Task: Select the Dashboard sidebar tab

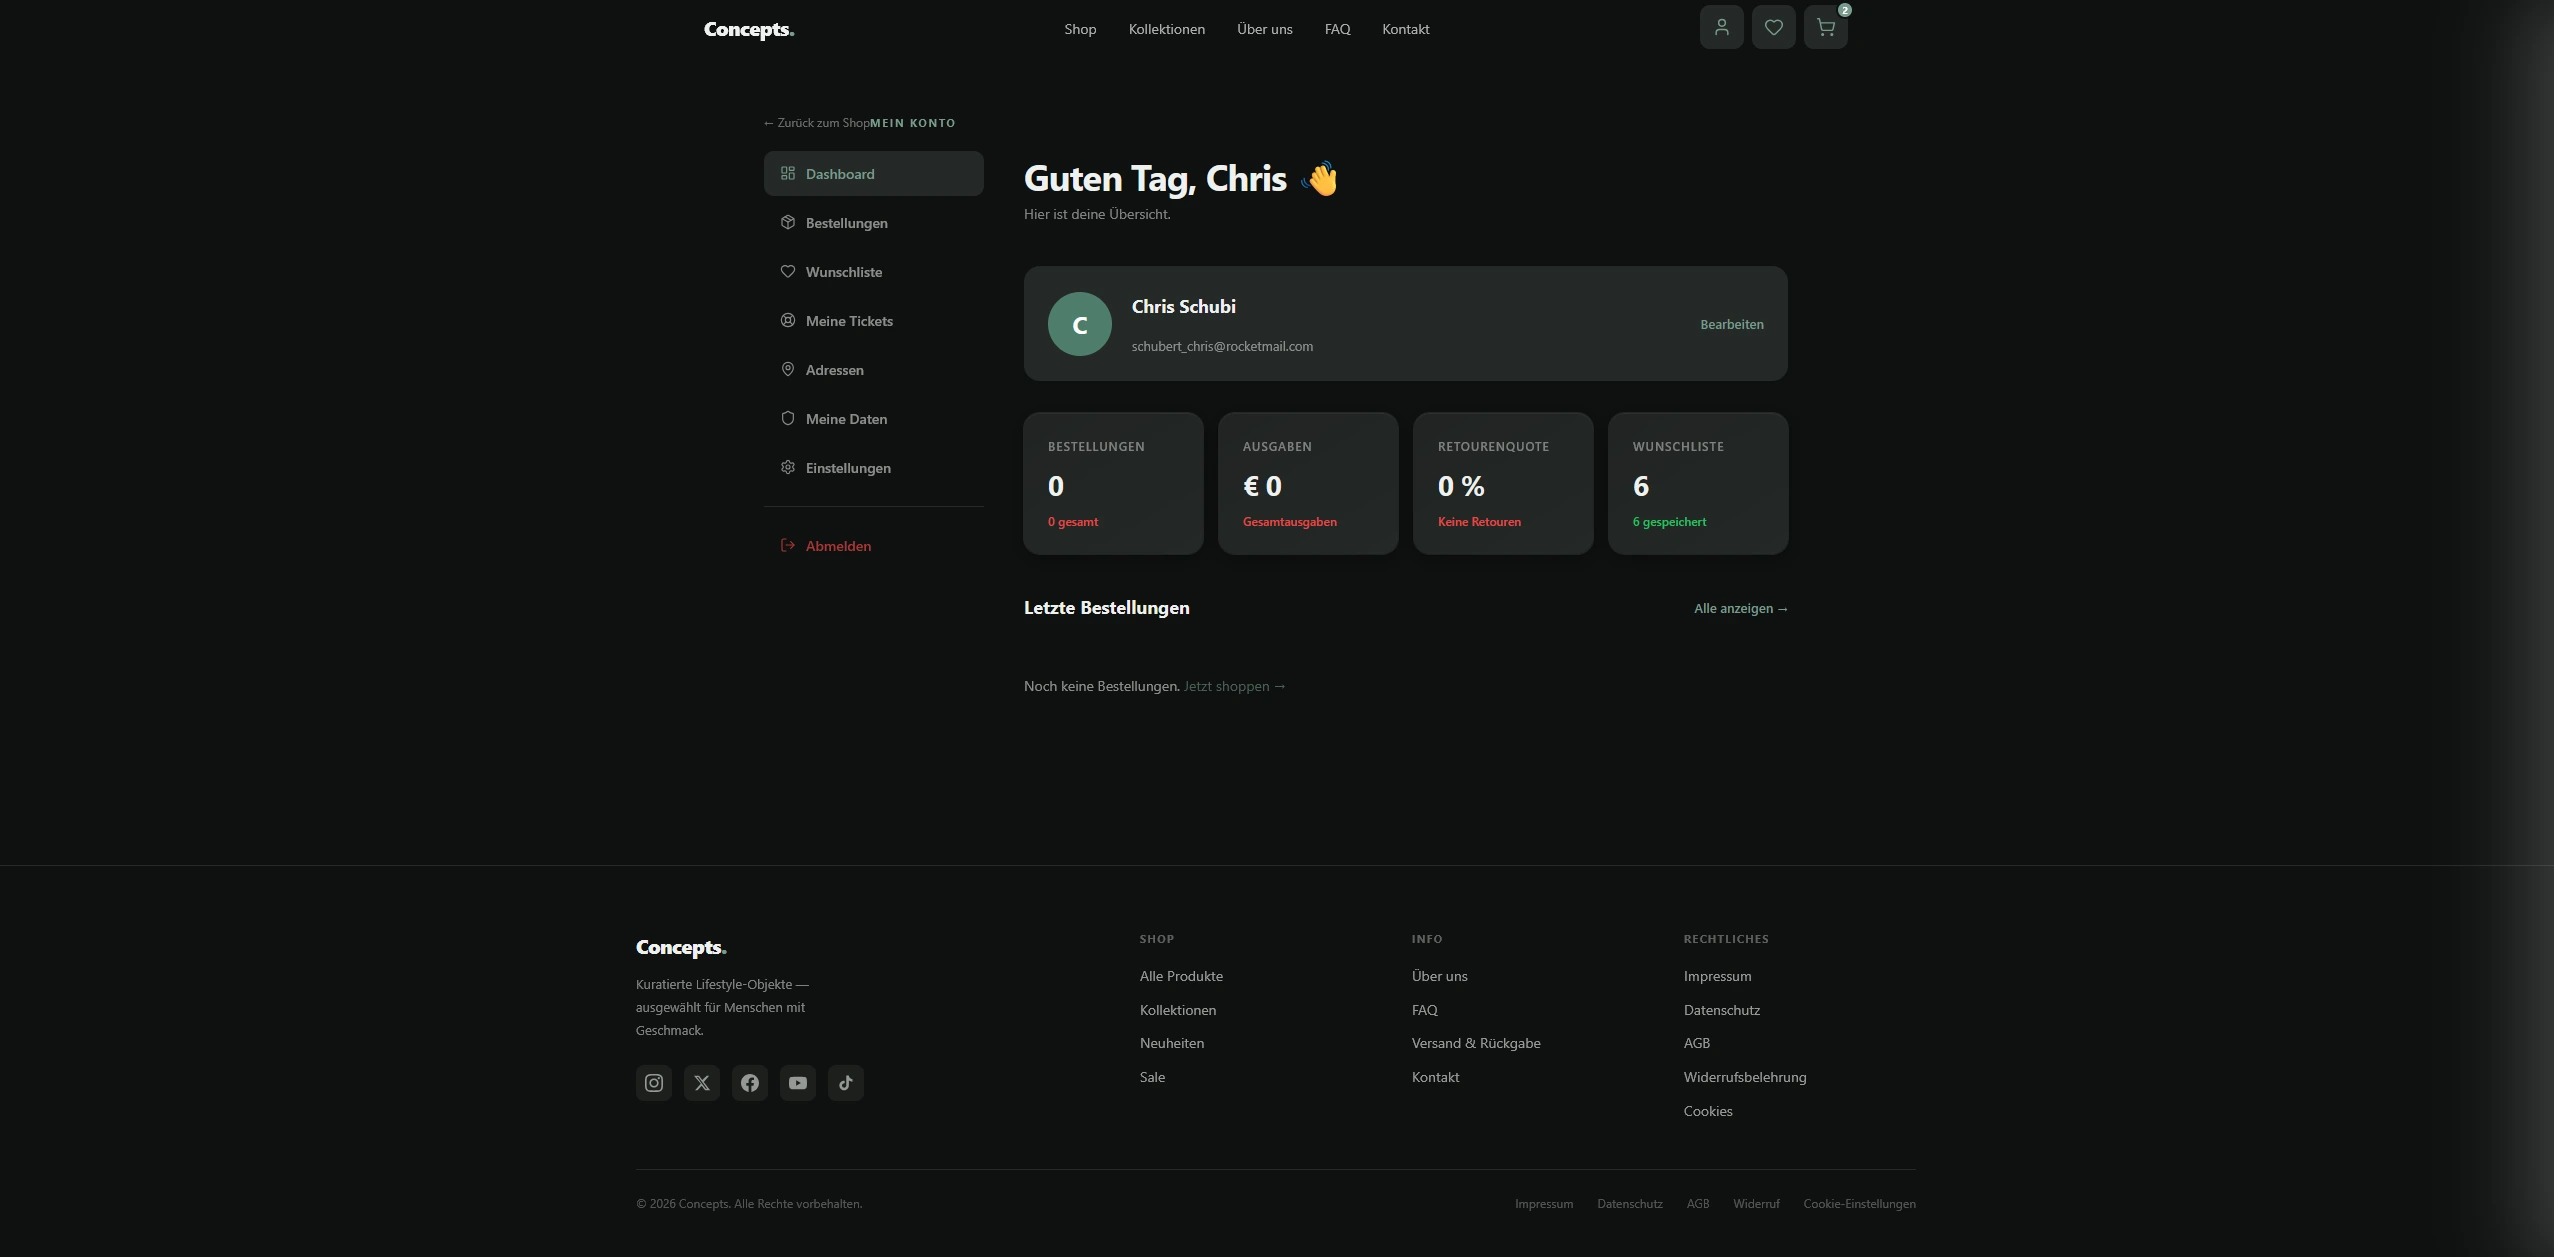Action: (874, 173)
